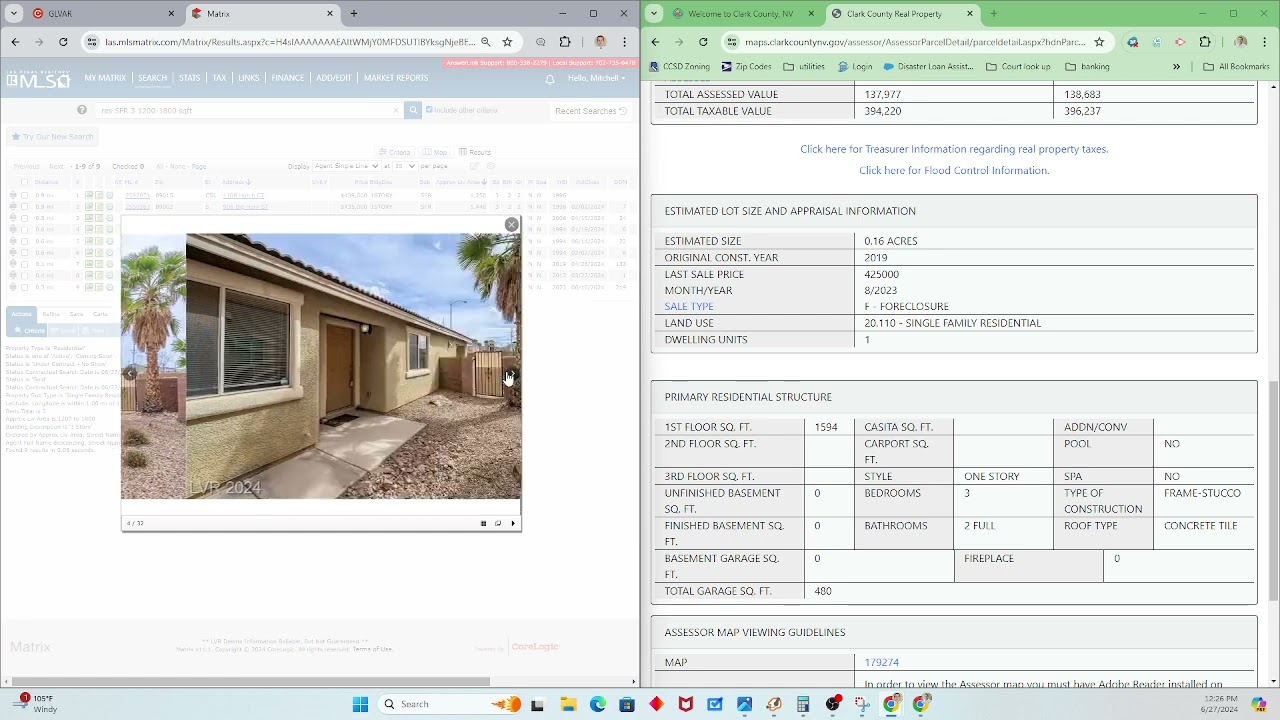The image size is (1280, 720).
Task: Open LINKS menu
Action: pos(249,78)
